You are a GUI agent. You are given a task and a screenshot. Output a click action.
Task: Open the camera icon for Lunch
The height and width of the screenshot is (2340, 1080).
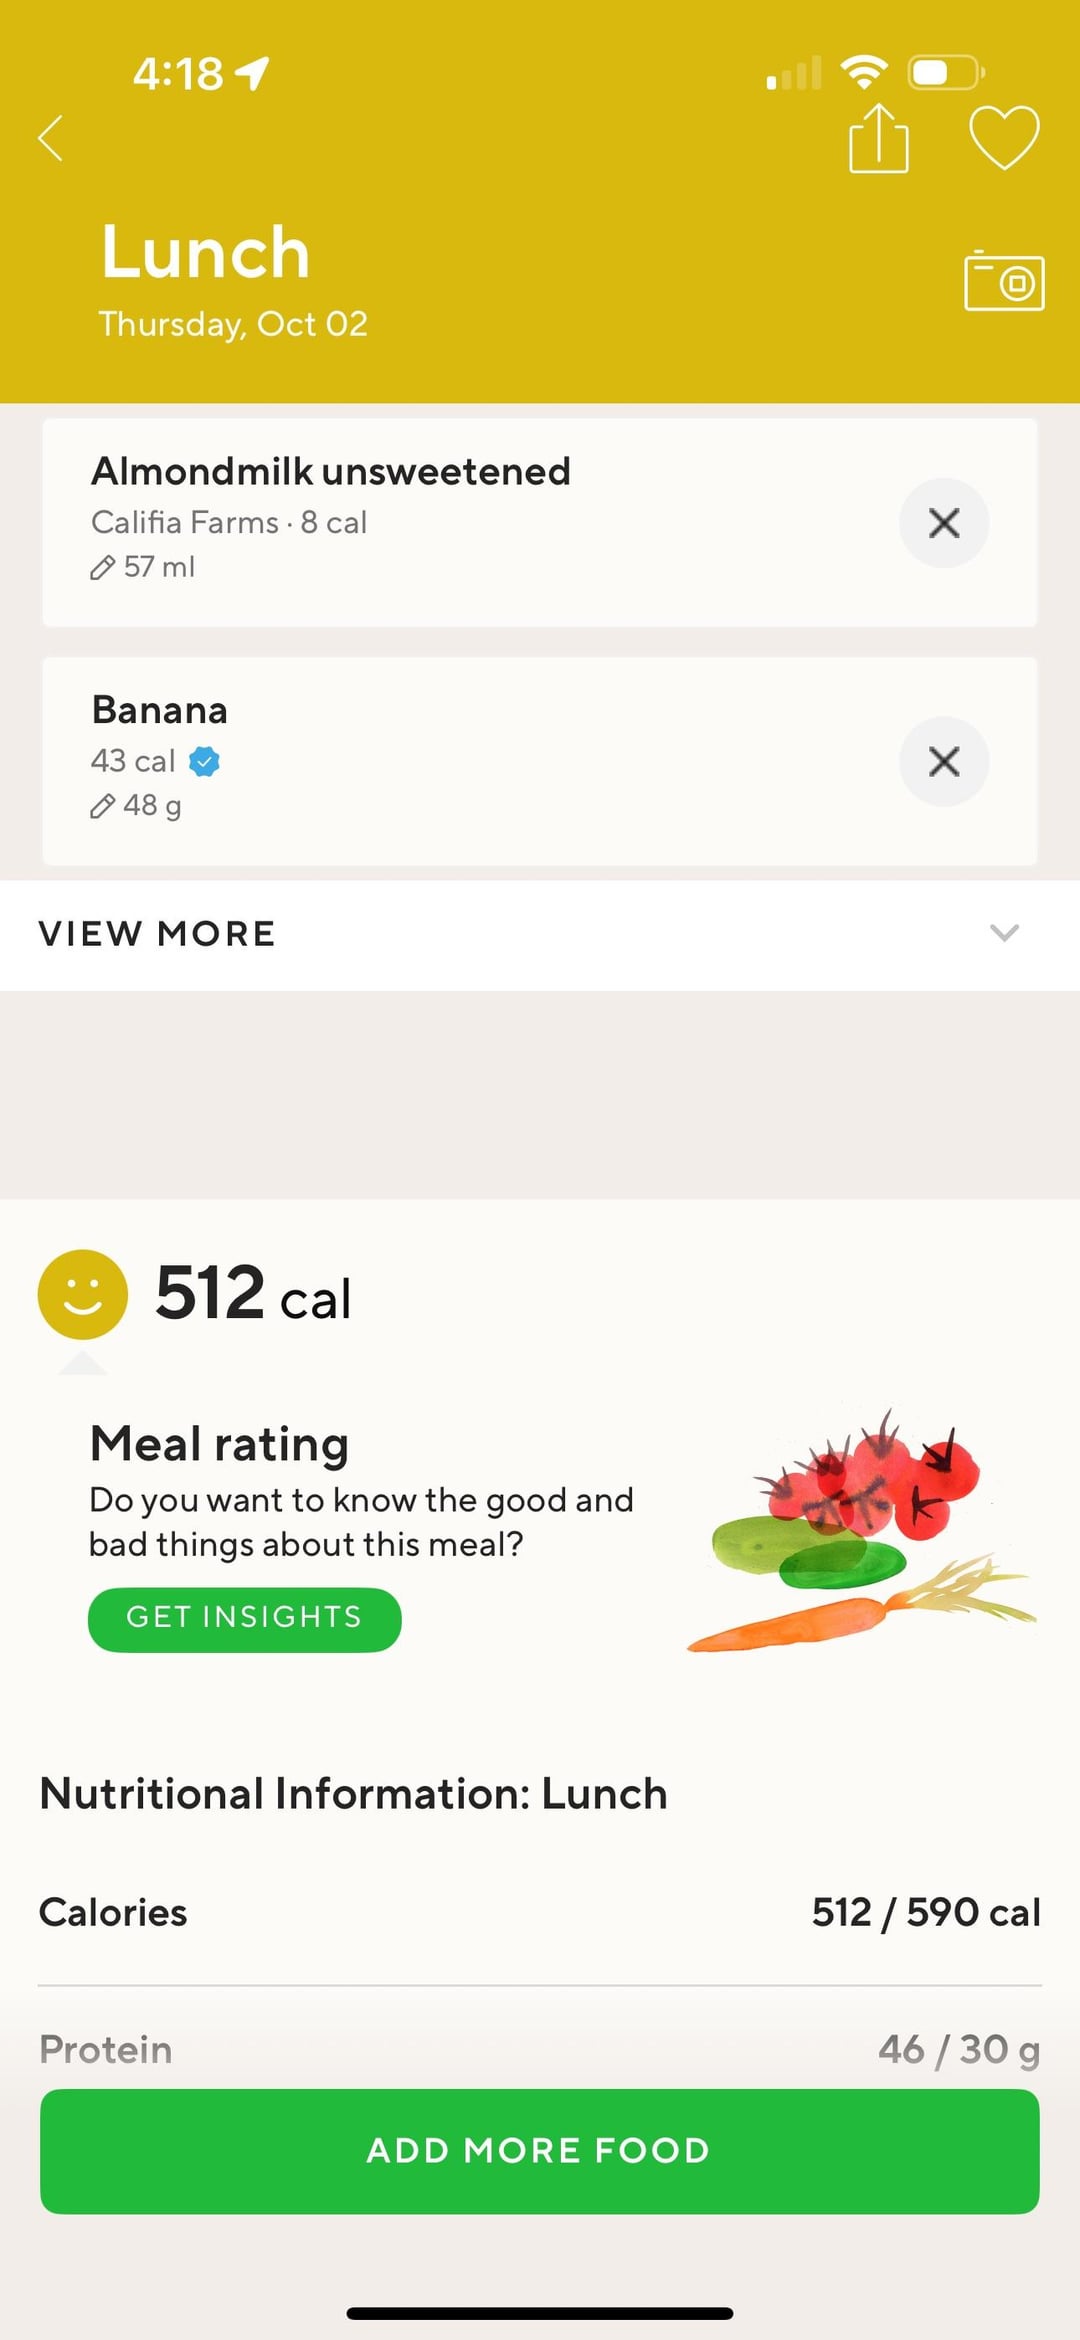[1004, 282]
